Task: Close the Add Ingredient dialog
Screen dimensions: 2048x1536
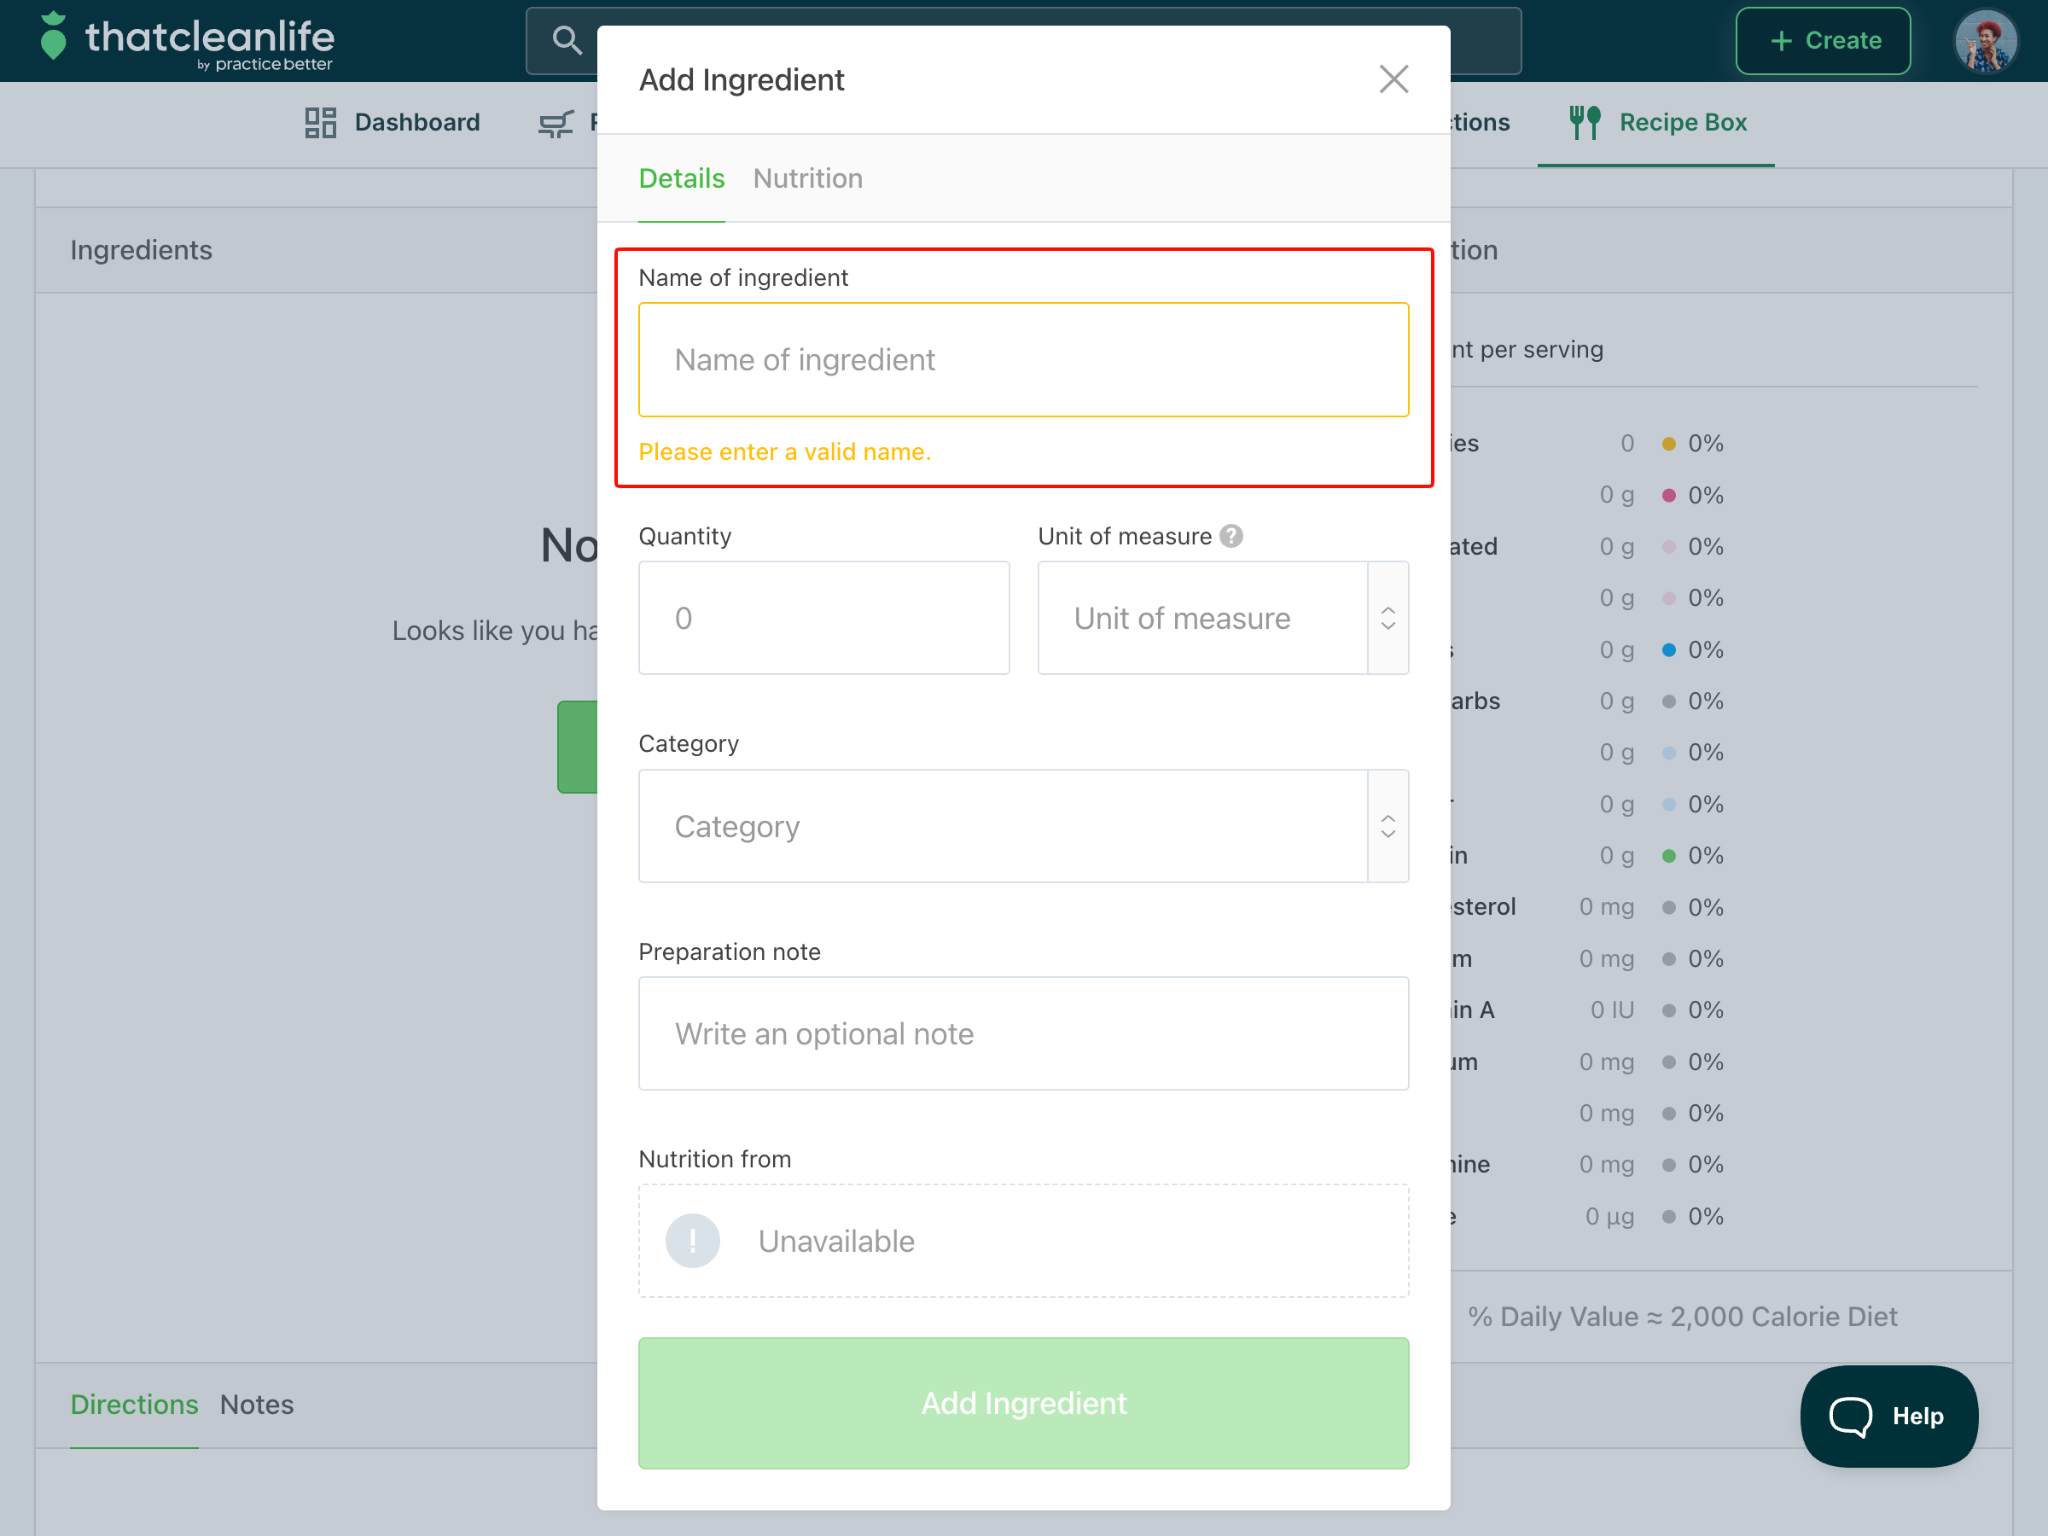Action: 1393,79
